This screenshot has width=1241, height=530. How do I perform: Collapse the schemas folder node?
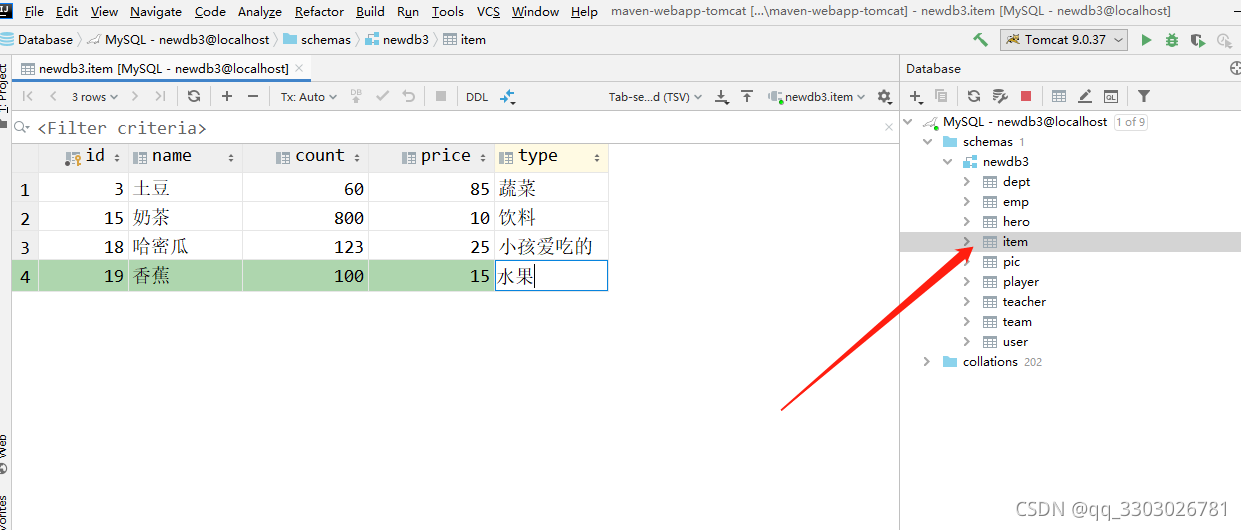928,142
